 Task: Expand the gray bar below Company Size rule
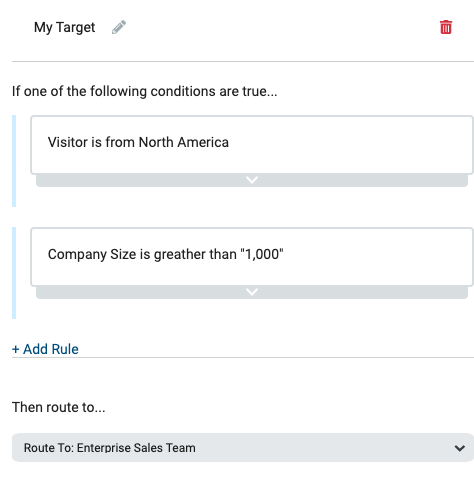point(252,292)
